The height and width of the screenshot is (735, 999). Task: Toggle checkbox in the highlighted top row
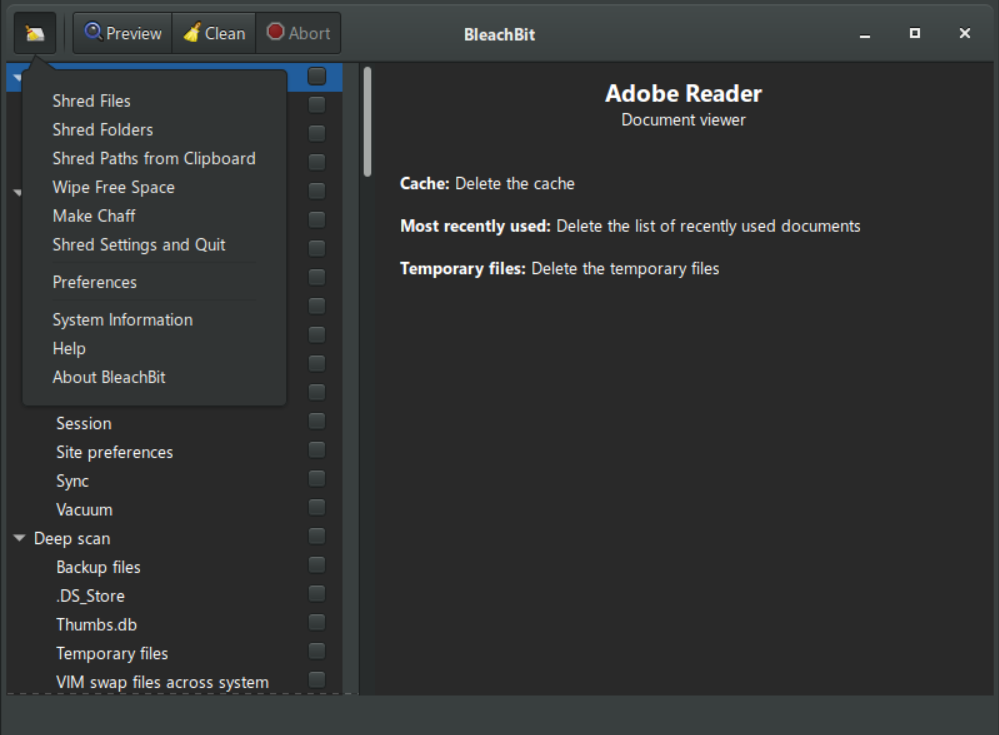[x=317, y=76]
